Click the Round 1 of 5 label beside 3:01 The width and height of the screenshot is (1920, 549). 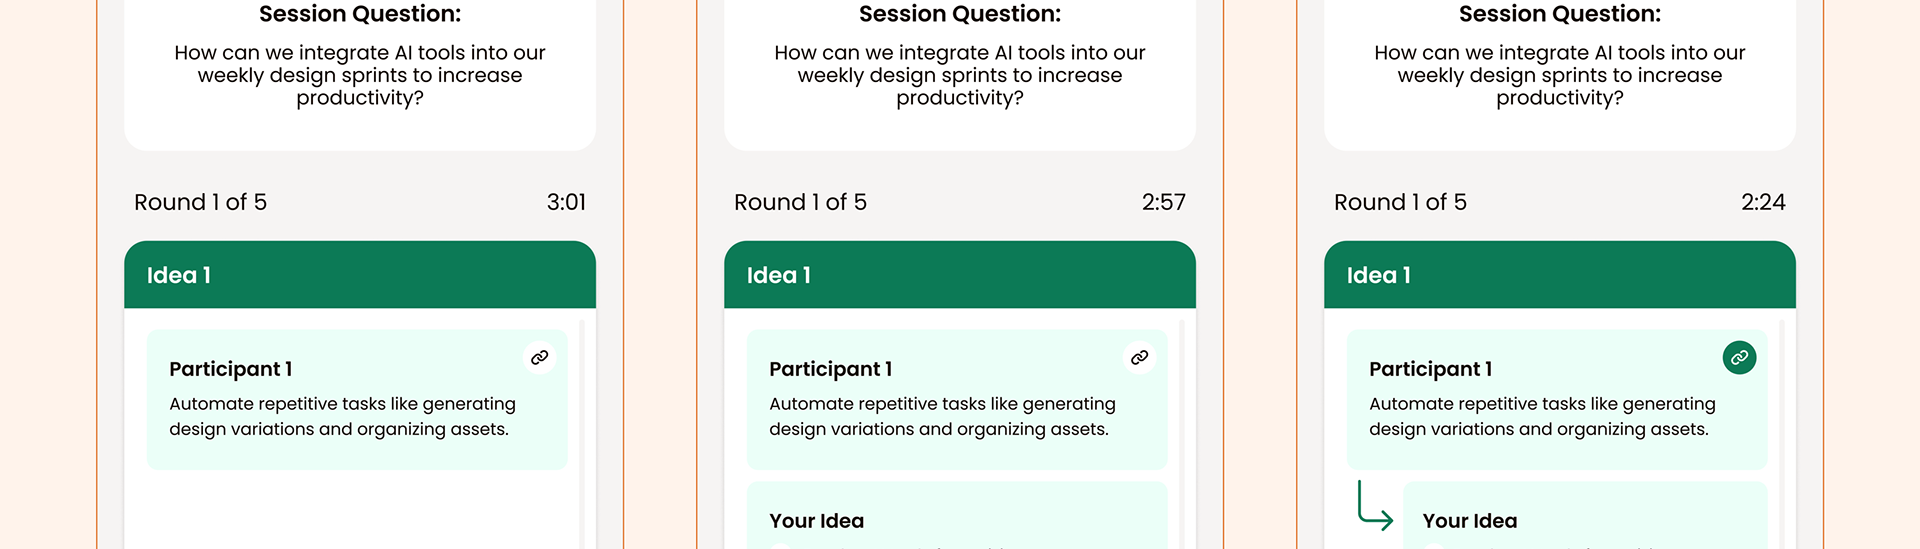click(201, 202)
